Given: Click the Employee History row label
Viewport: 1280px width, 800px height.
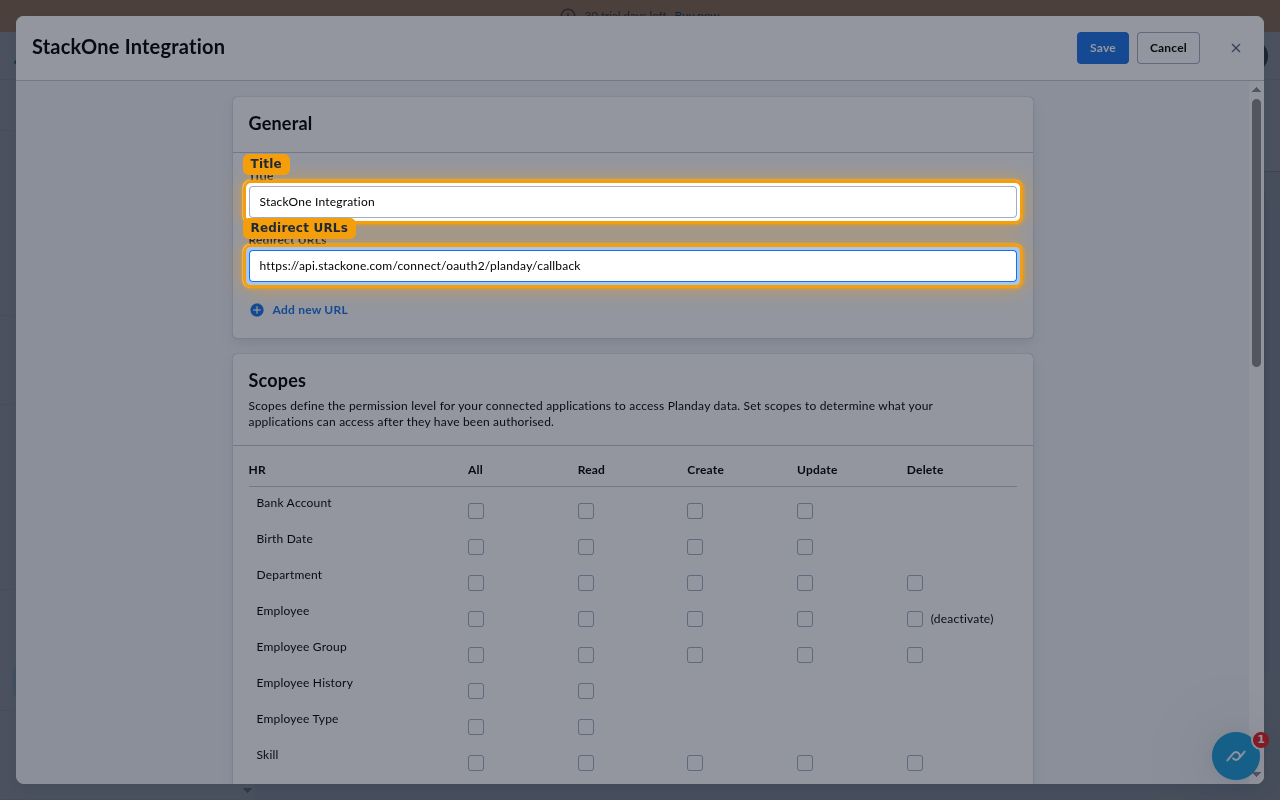Looking at the screenshot, I should click(305, 683).
